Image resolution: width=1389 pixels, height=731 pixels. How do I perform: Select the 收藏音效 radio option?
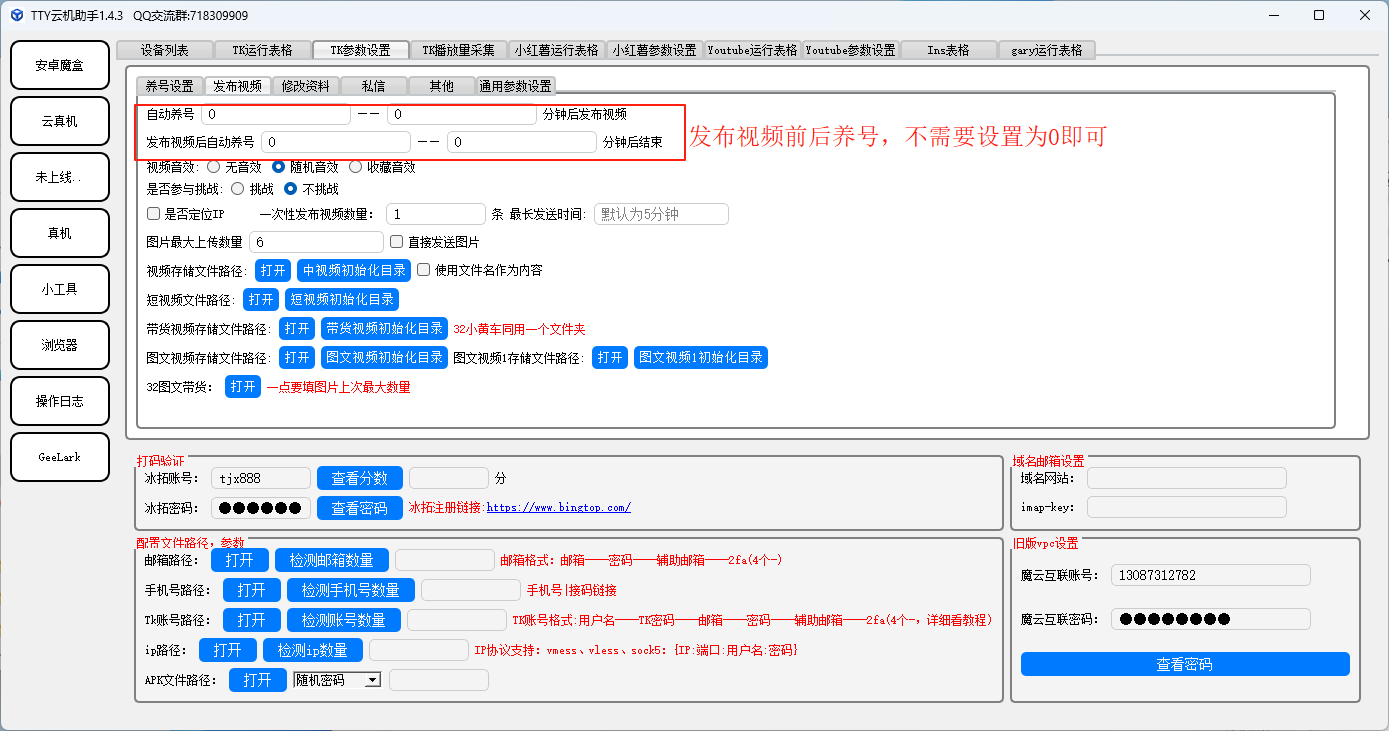pyautogui.click(x=382, y=167)
